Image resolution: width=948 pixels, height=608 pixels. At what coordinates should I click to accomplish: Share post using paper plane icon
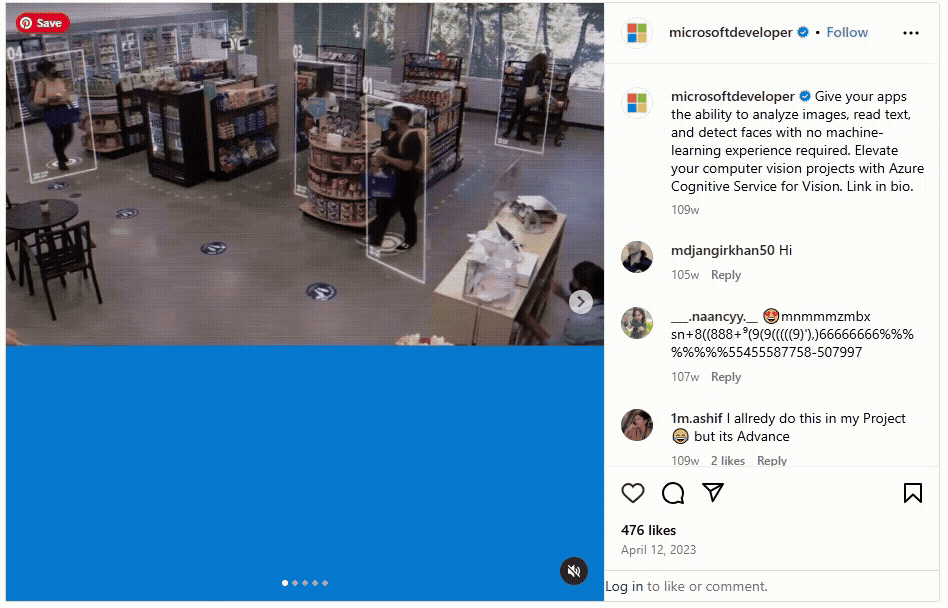tap(713, 493)
